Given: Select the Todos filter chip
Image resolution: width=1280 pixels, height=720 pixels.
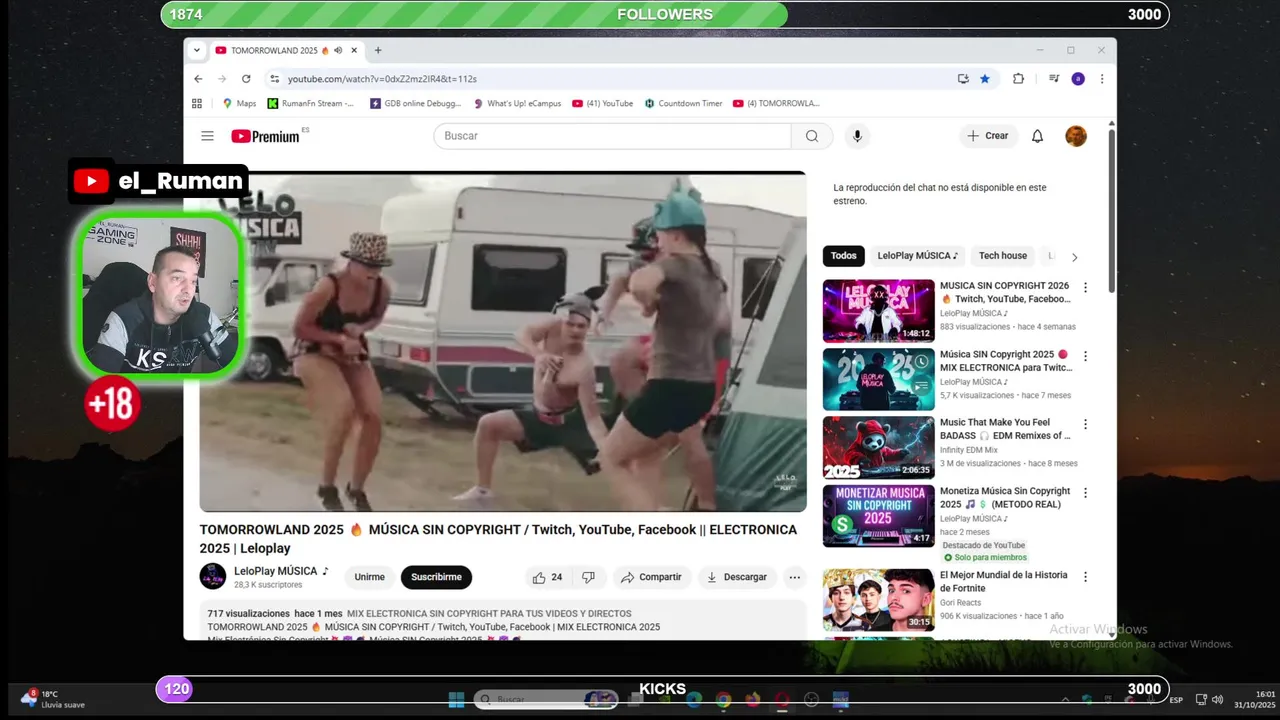Looking at the screenshot, I should (844, 256).
